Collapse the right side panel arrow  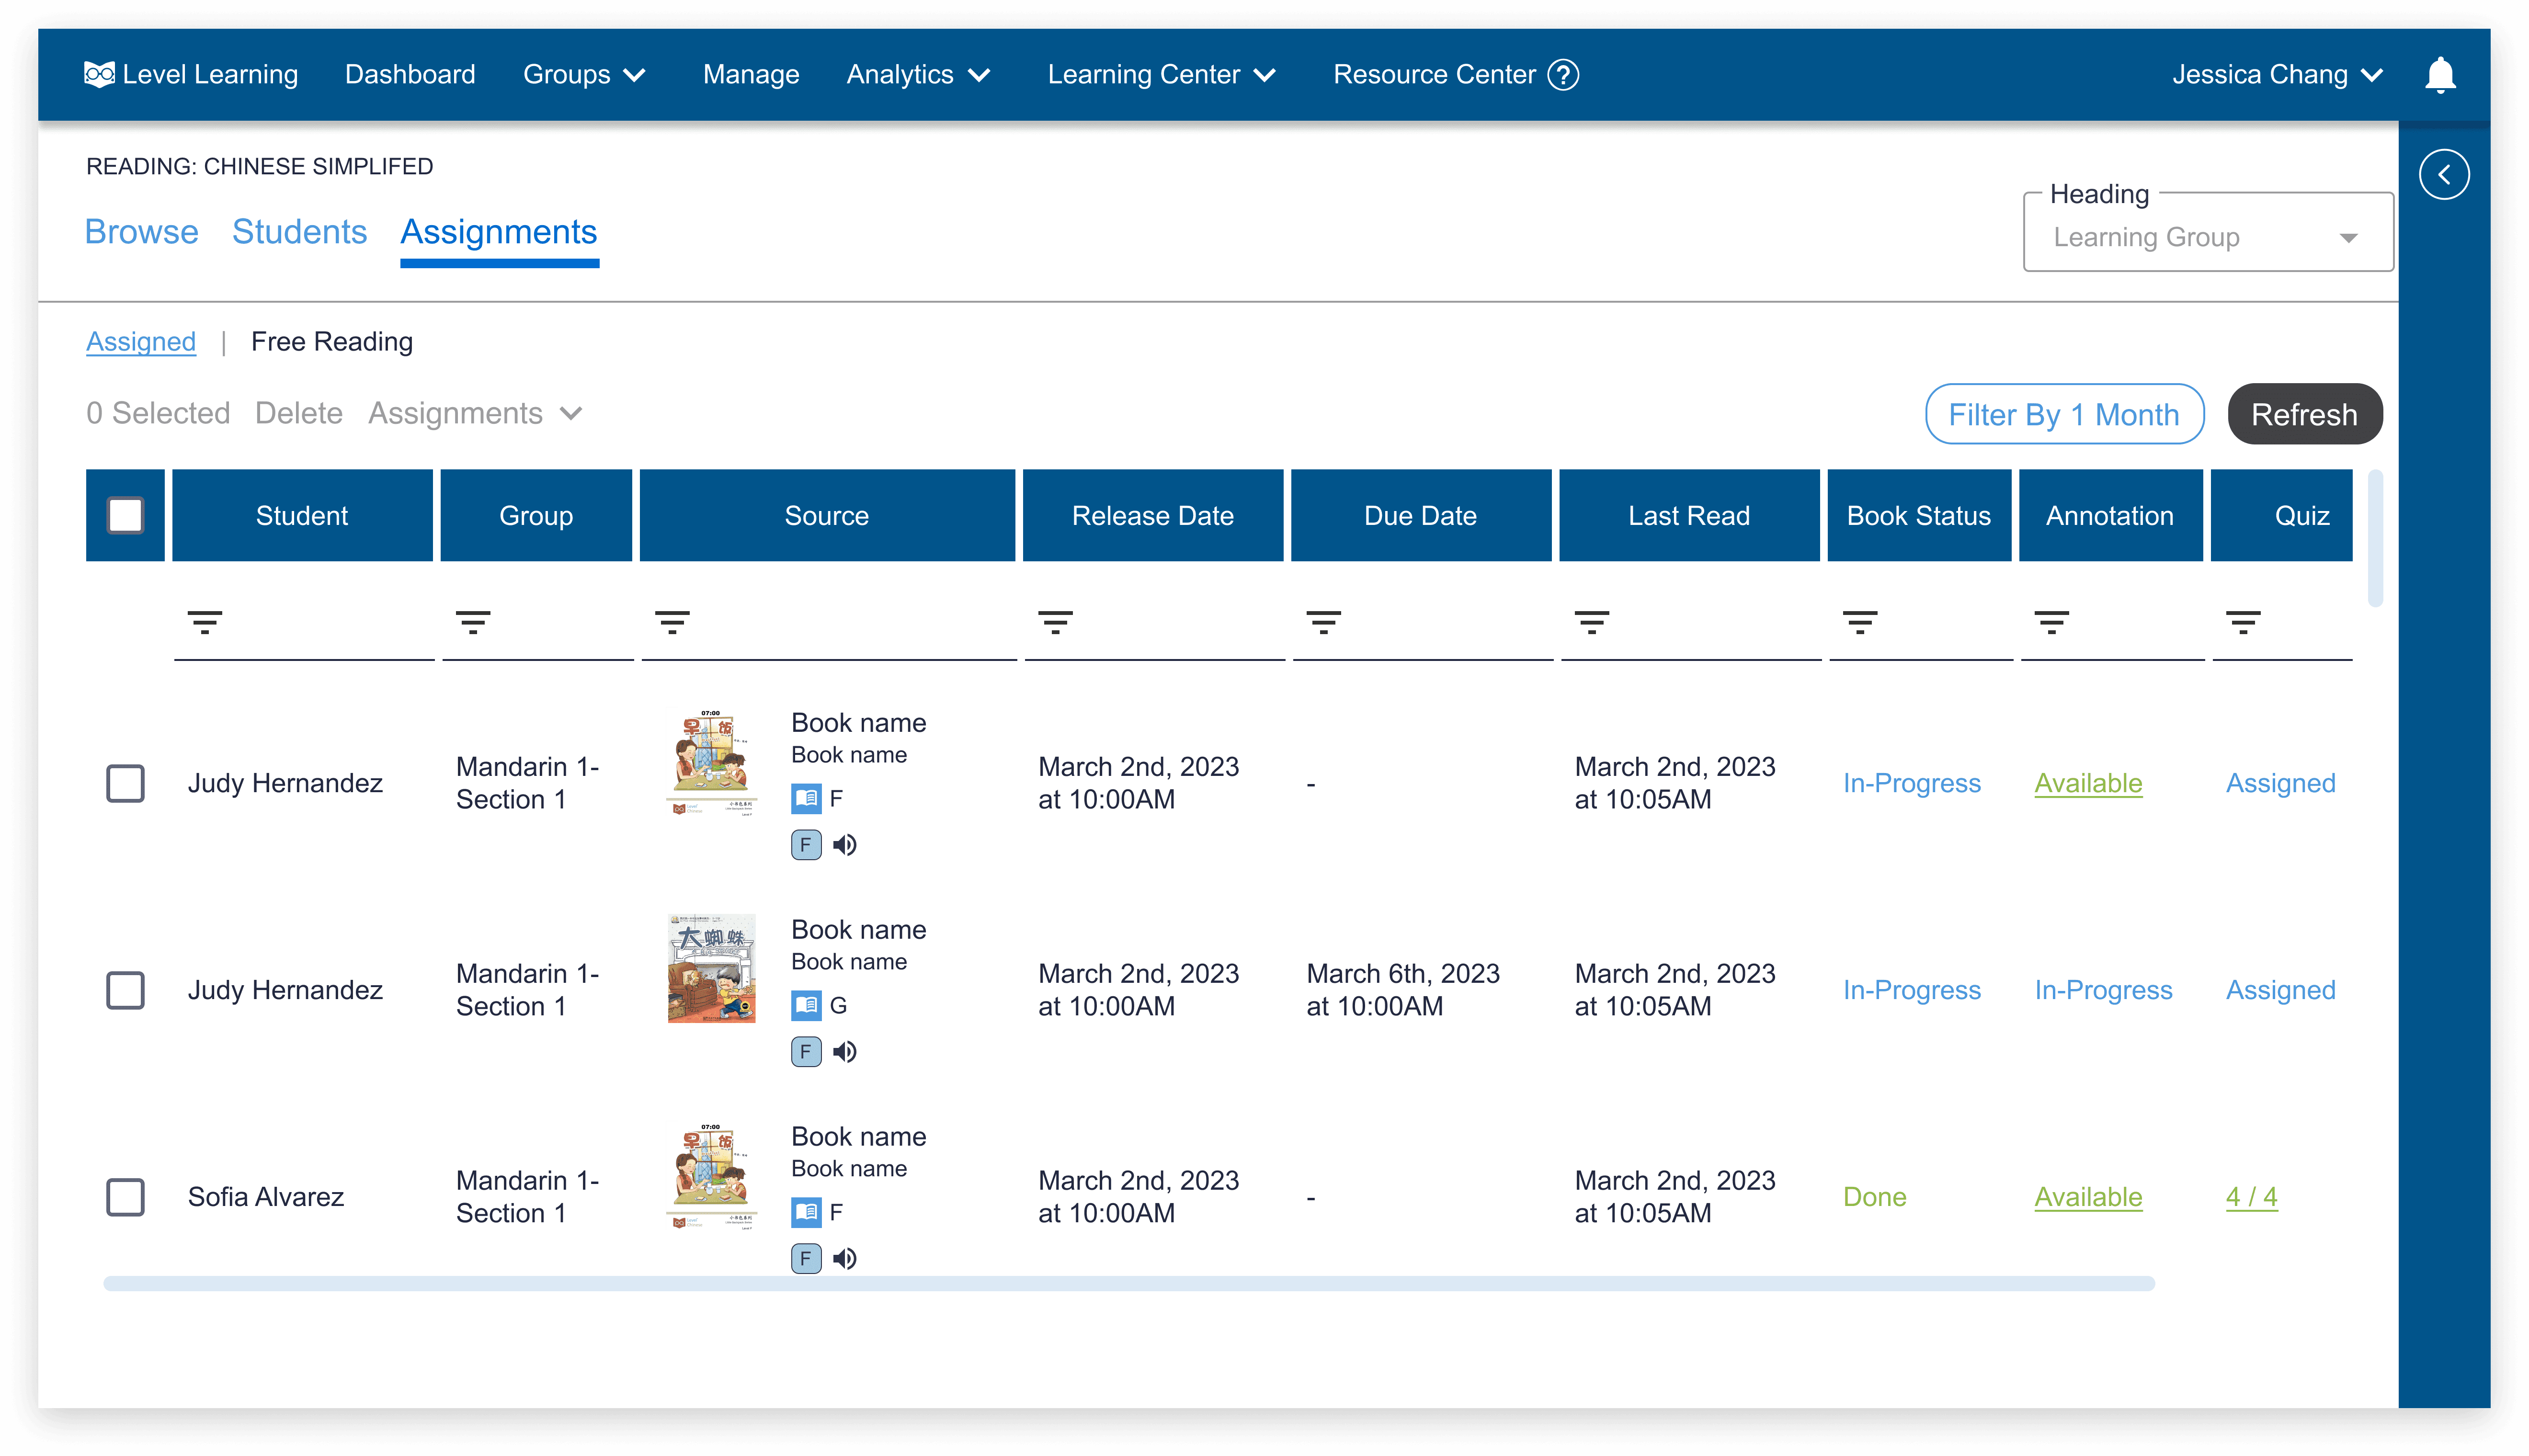[2444, 175]
